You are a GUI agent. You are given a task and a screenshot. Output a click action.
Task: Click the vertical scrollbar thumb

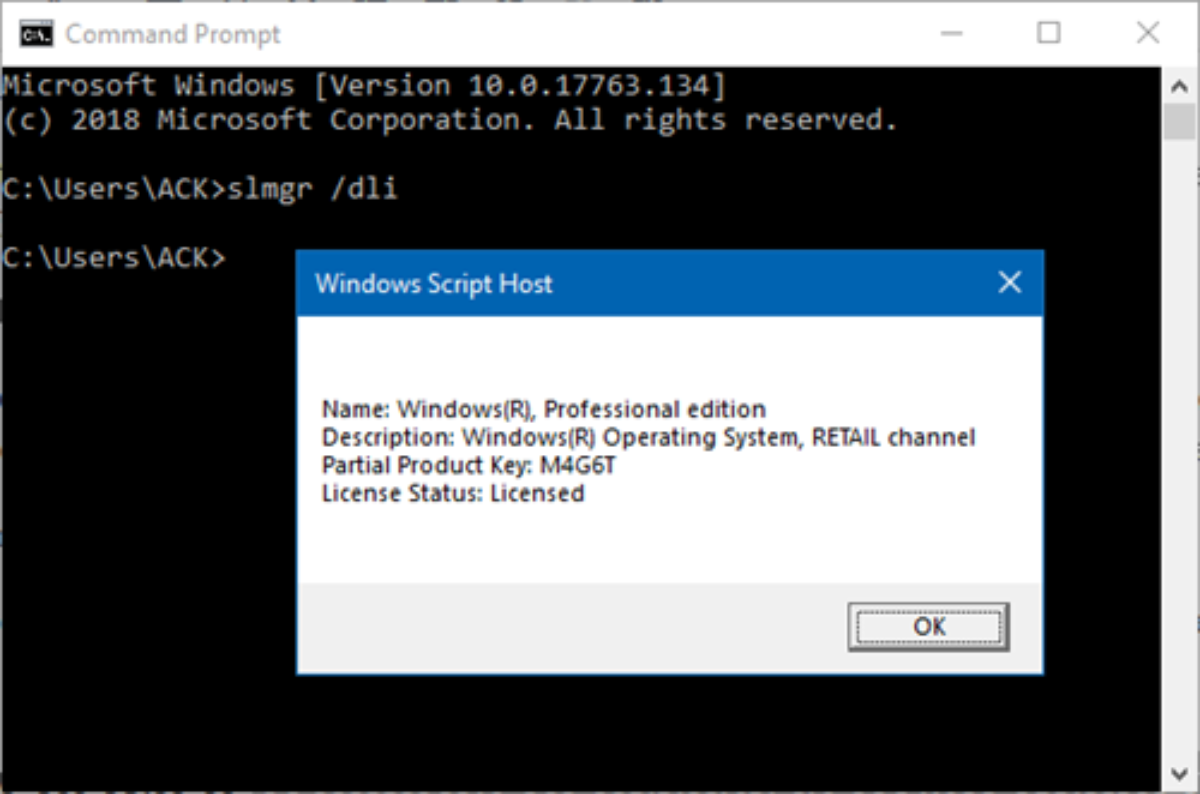point(1177,123)
